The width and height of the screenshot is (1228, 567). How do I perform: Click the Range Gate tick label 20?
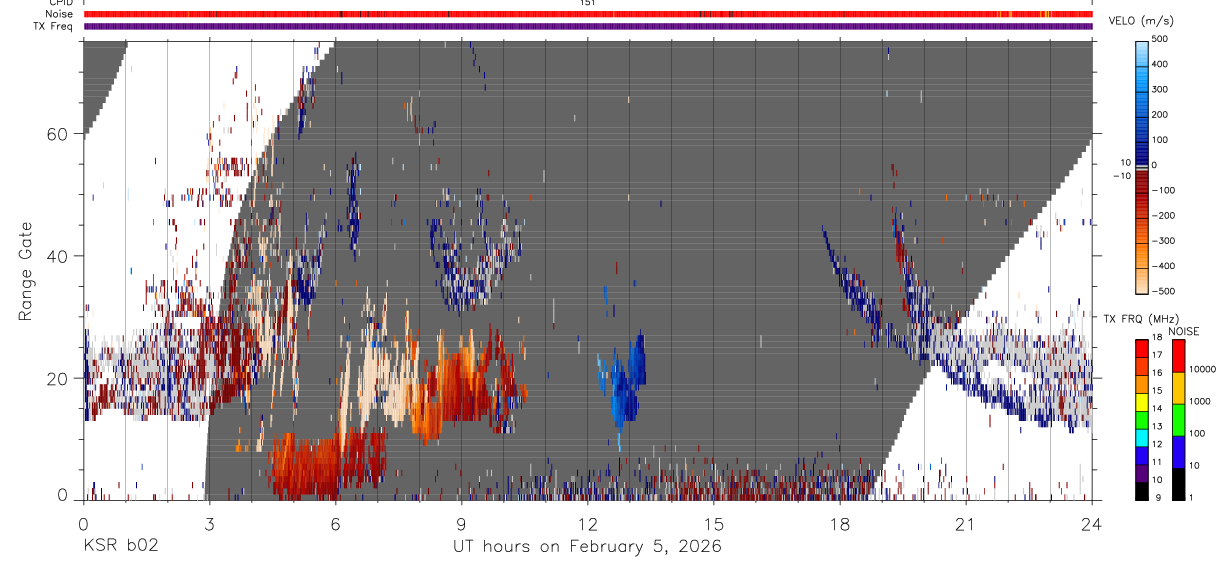pos(57,378)
